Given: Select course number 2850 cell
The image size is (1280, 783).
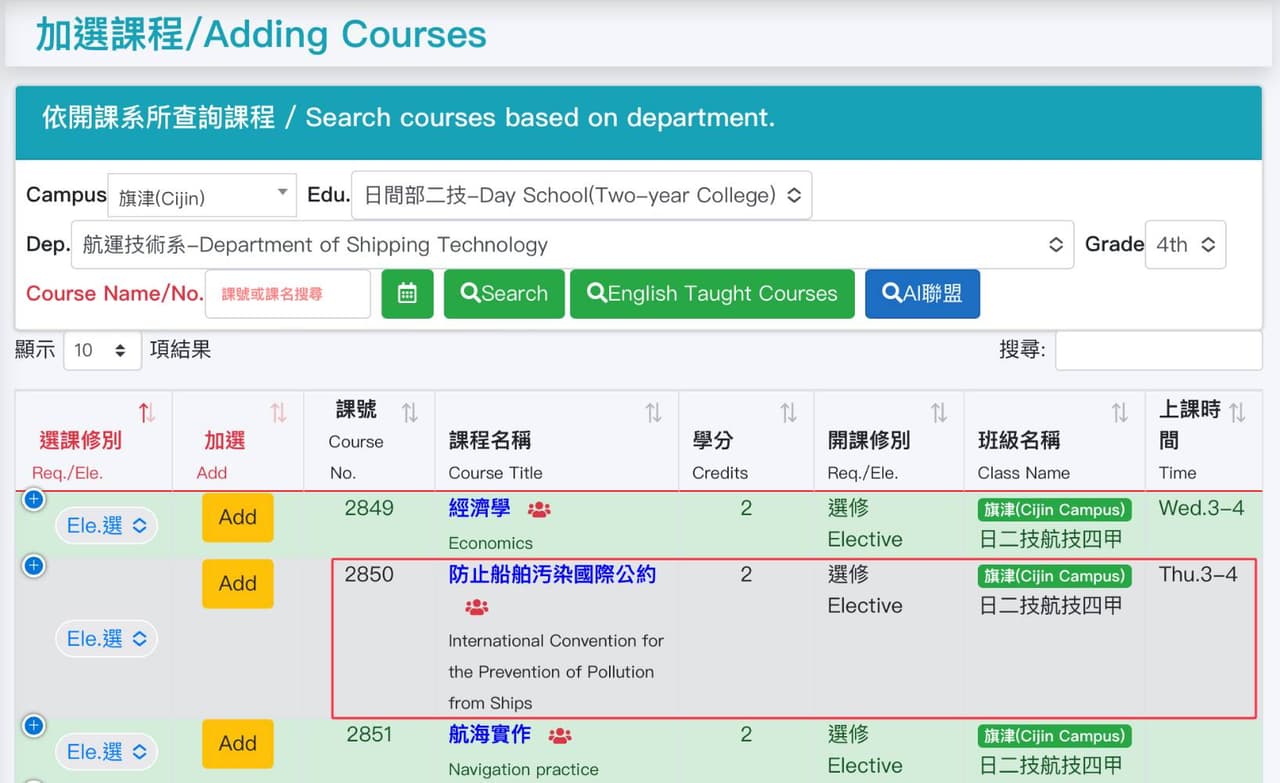Looking at the screenshot, I should 369,575.
